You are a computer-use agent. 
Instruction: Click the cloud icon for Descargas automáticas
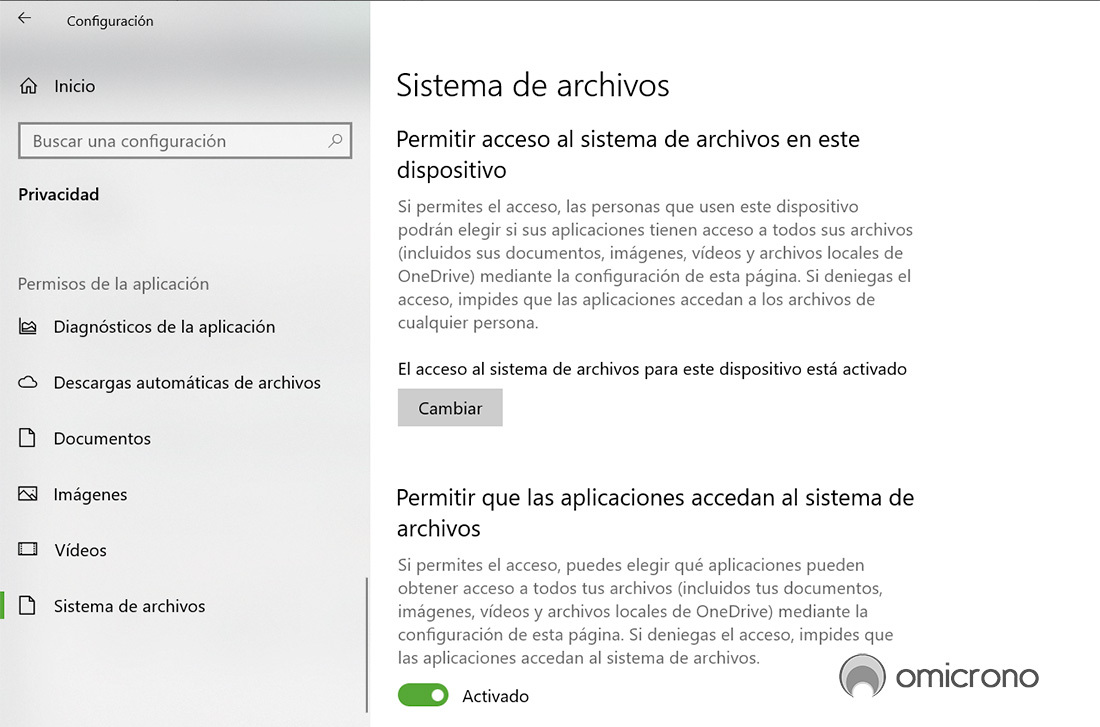[x=28, y=382]
